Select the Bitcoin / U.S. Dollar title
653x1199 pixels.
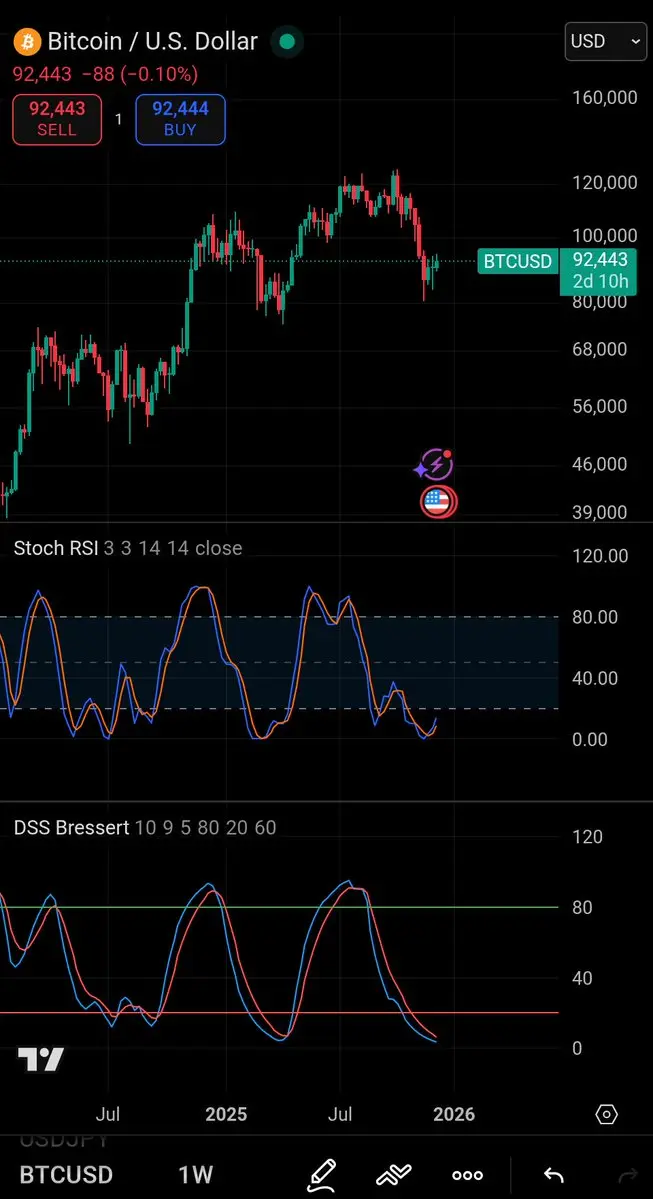153,41
